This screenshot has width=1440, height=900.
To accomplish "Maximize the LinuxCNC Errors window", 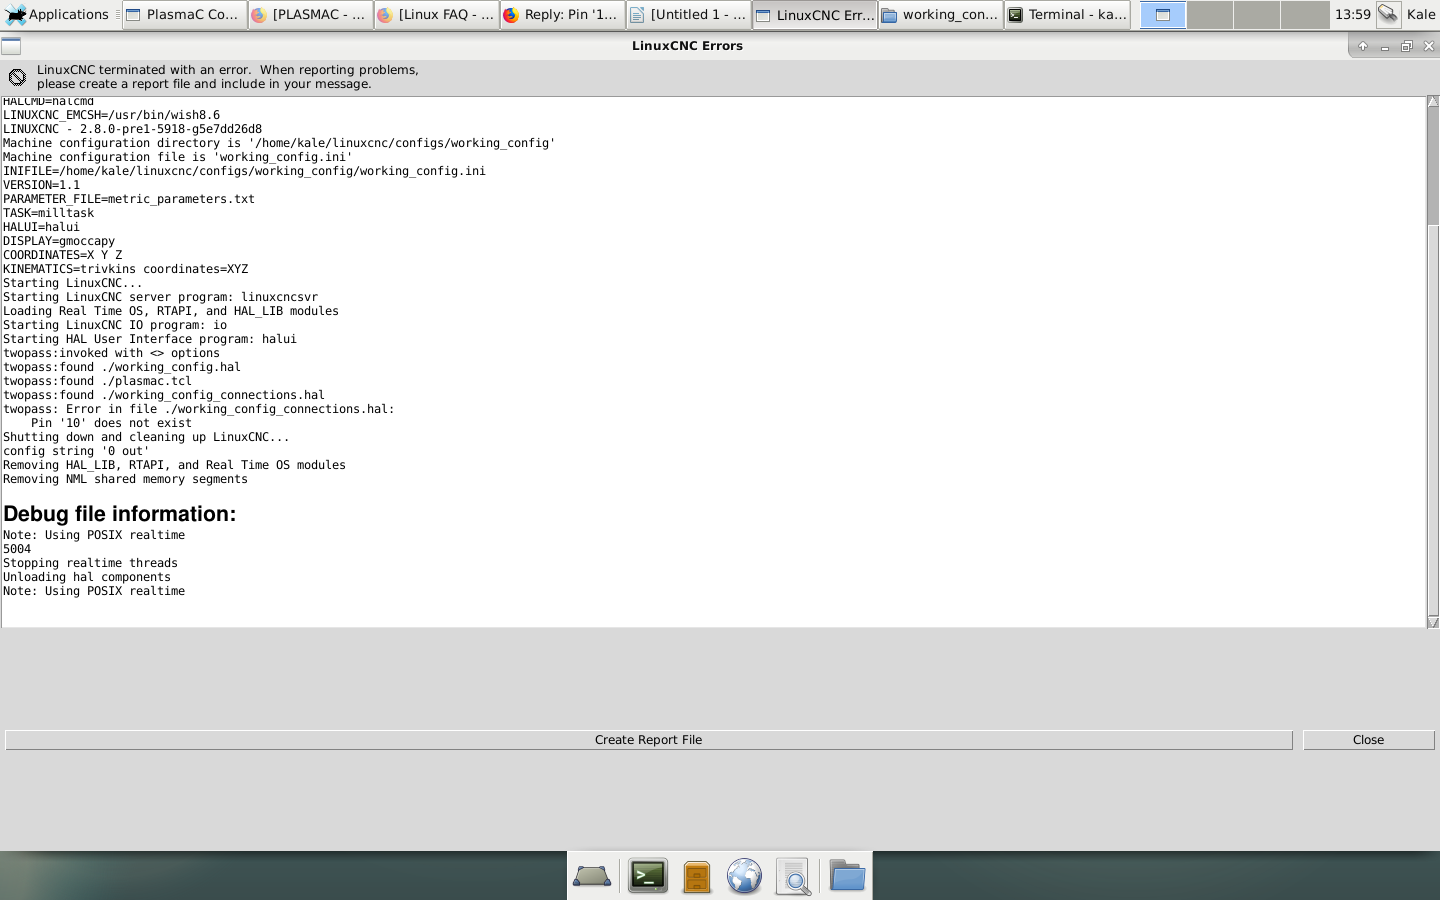I will click(1406, 46).
